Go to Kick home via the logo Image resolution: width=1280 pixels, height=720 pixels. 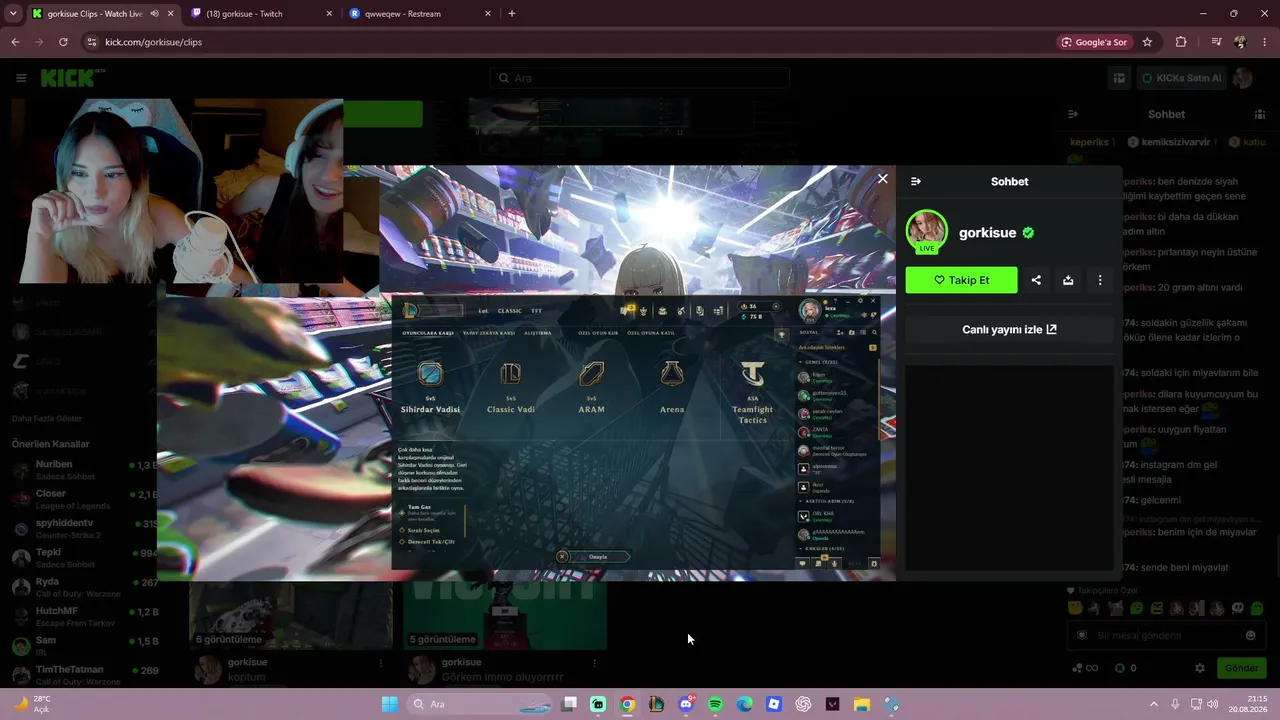tap(72, 78)
